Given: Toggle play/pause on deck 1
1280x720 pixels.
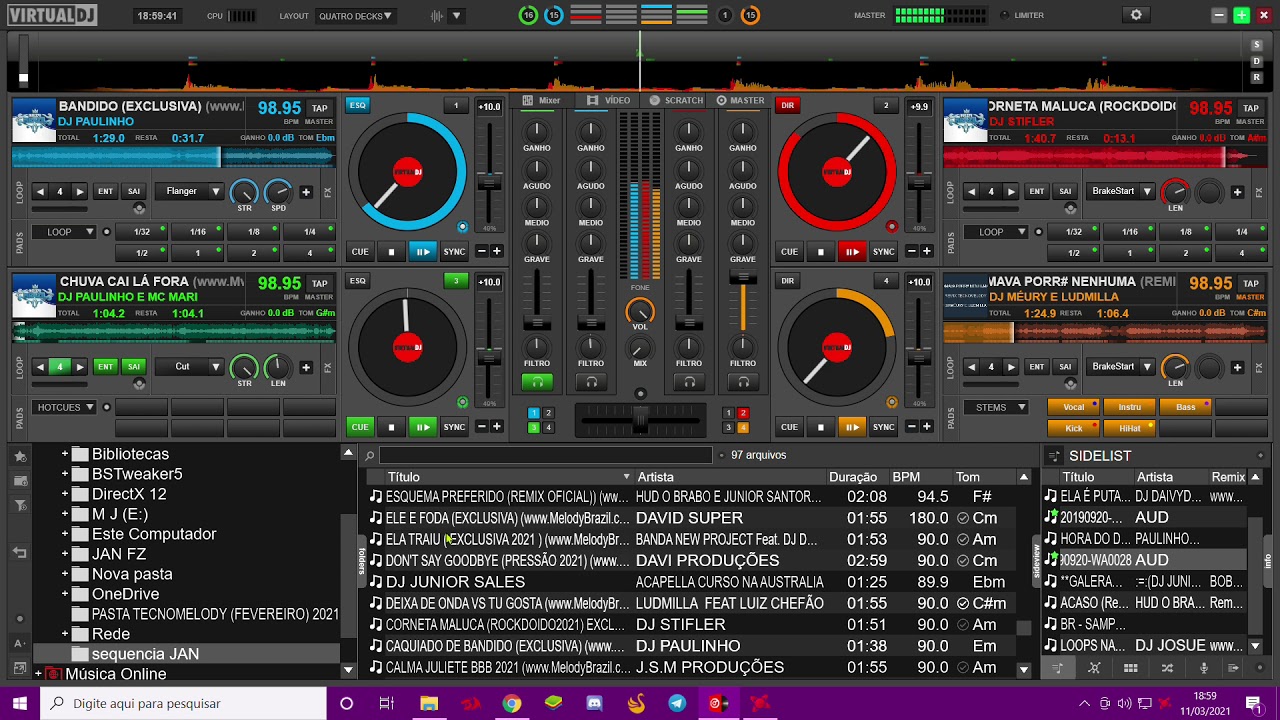Looking at the screenshot, I should pos(423,252).
